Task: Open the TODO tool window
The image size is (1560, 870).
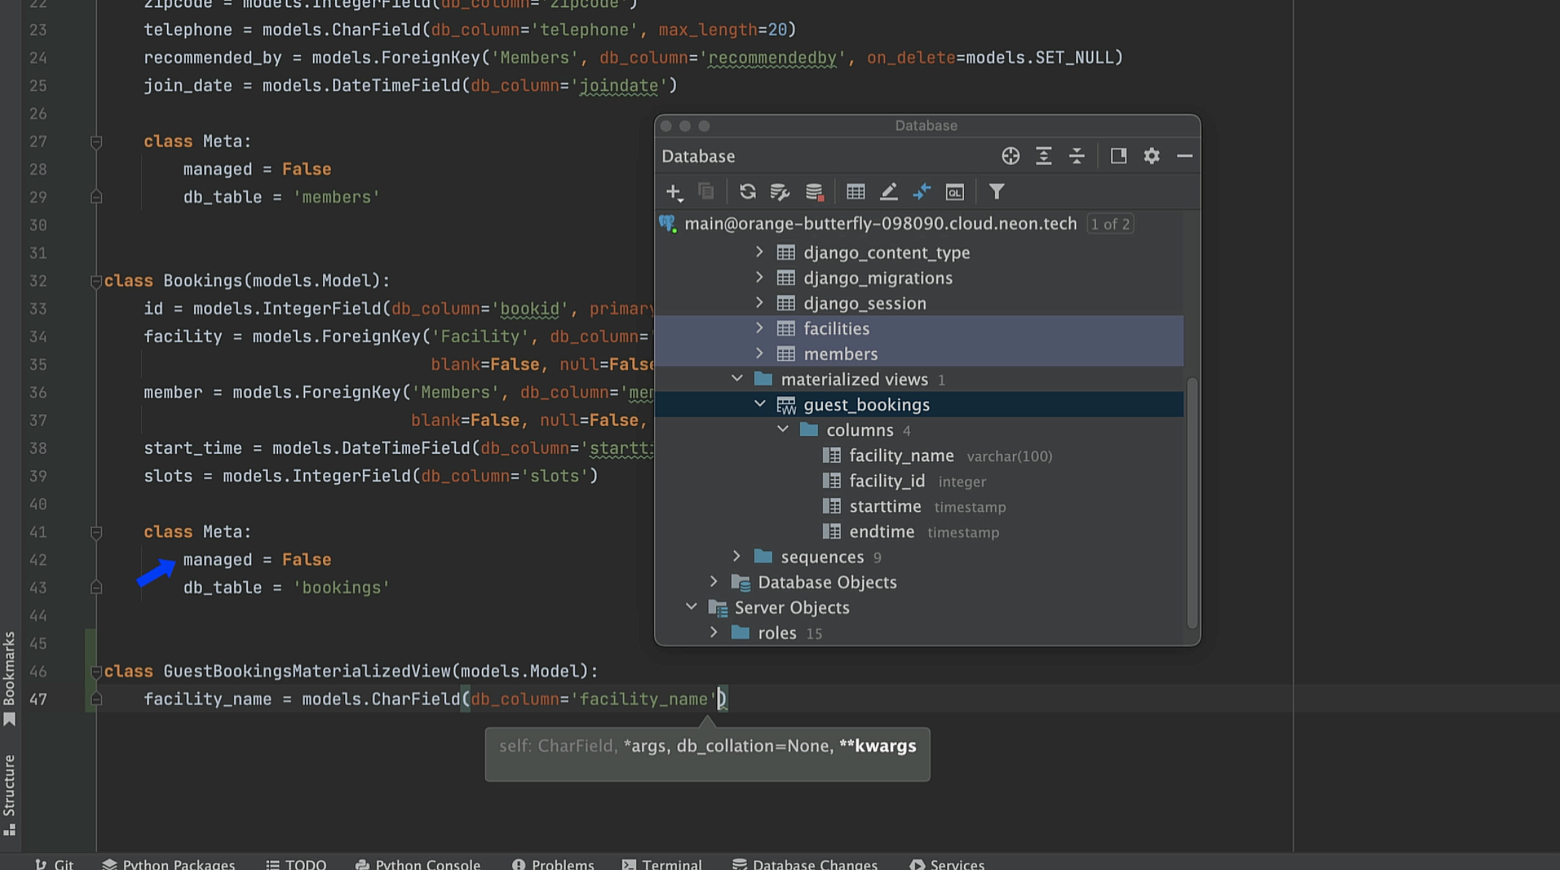Action: pos(297,863)
